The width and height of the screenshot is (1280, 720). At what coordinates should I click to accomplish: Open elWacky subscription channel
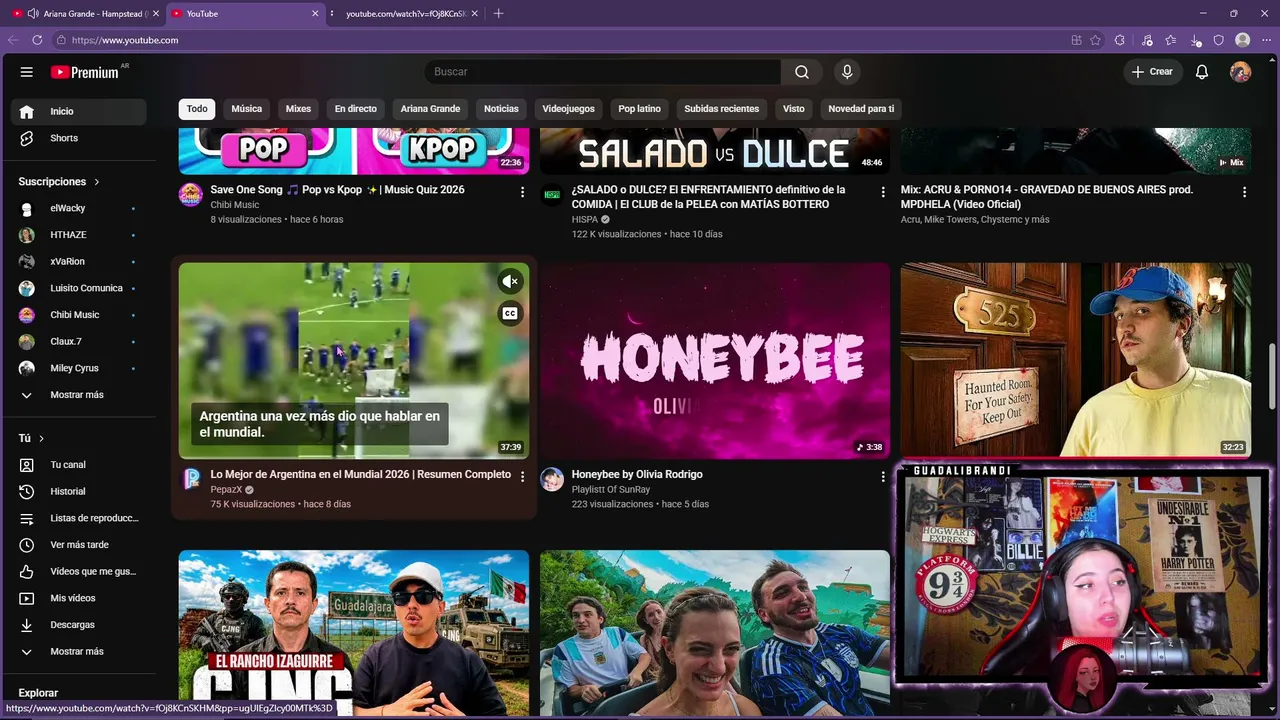(x=78, y=208)
